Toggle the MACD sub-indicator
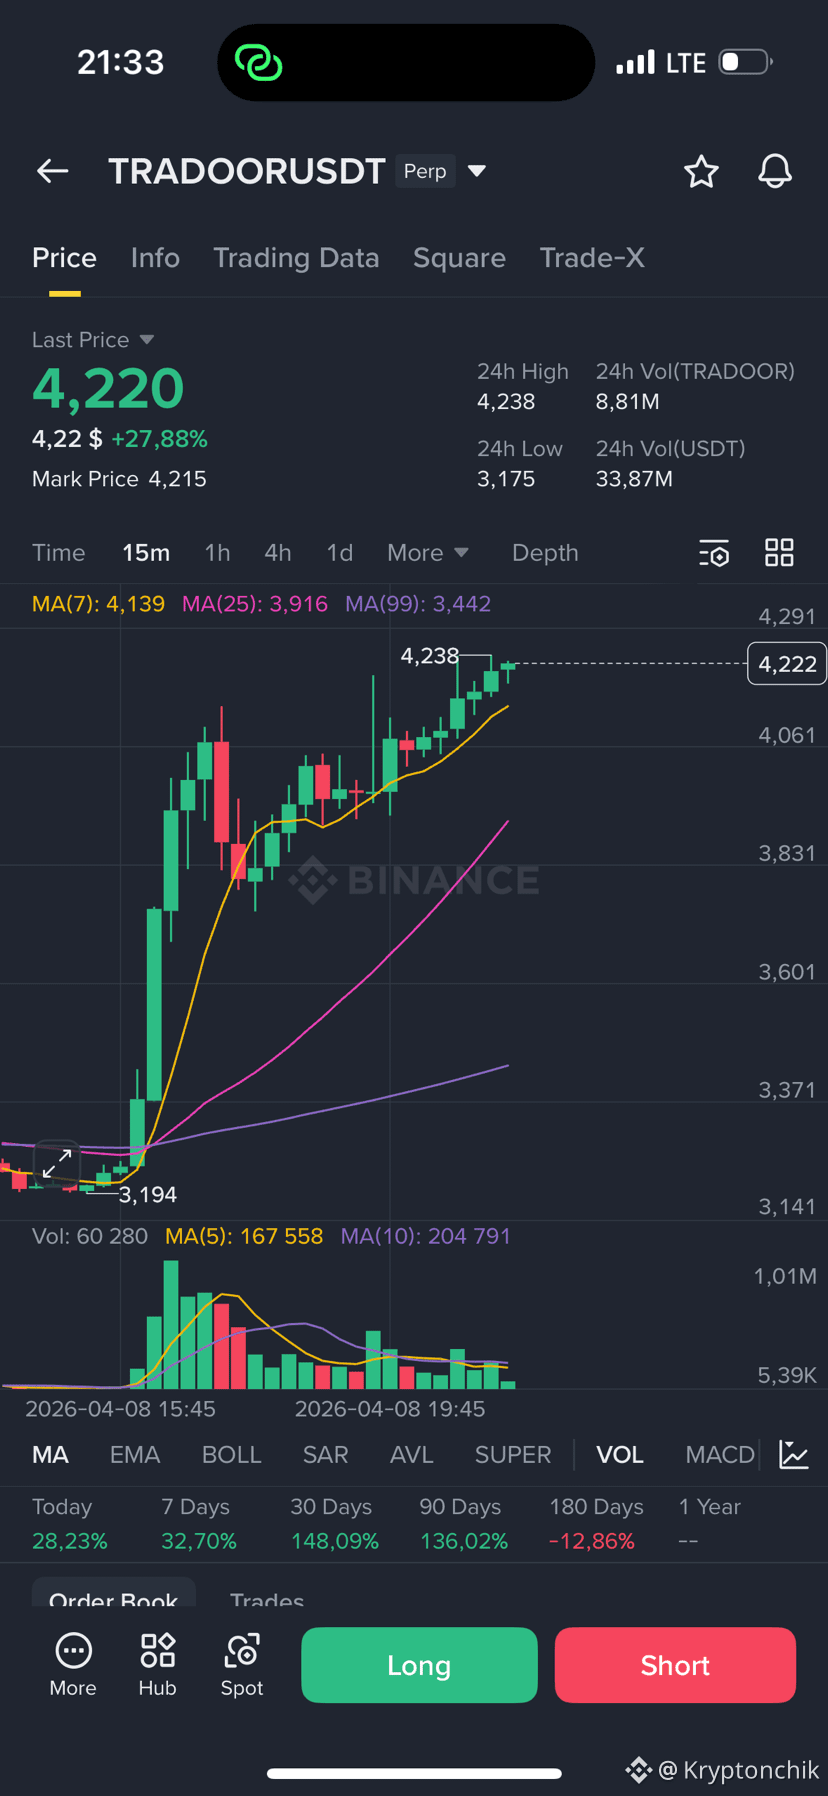 click(720, 1455)
